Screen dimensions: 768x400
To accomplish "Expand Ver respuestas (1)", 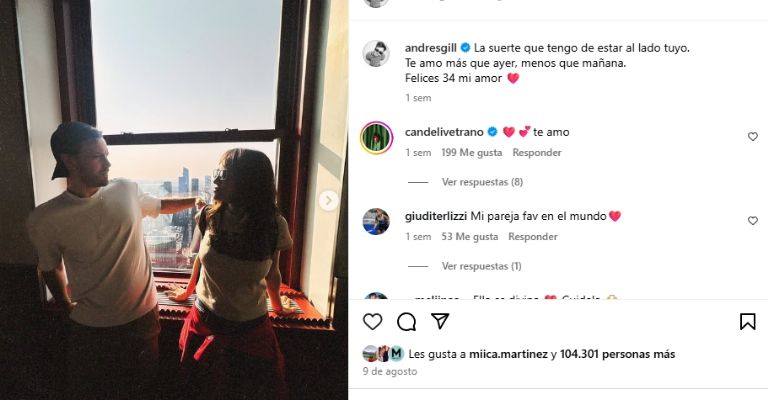I will (481, 266).
